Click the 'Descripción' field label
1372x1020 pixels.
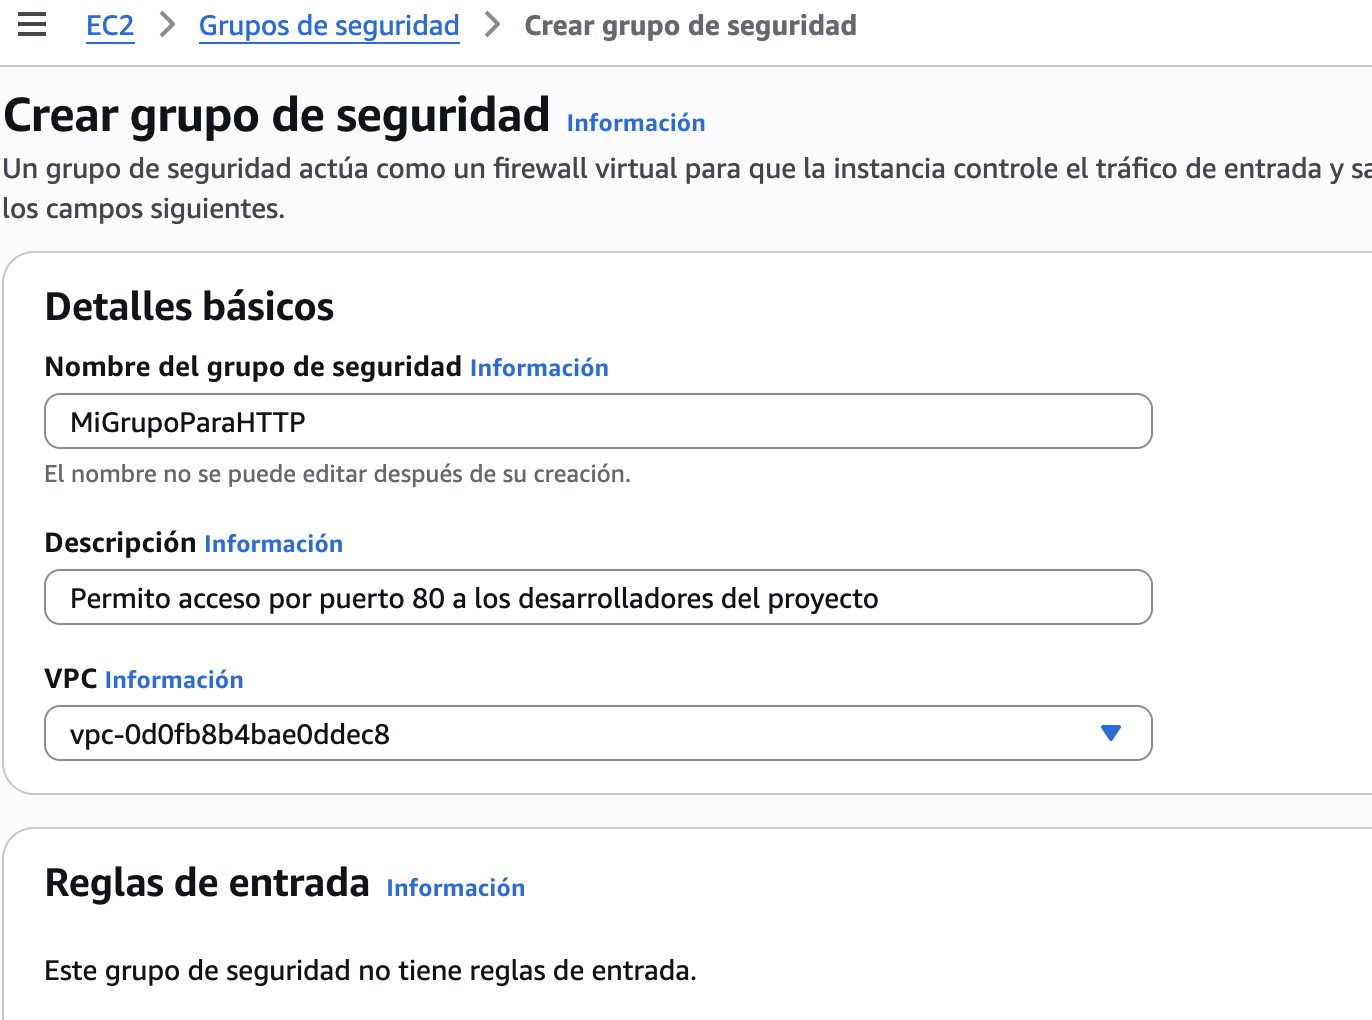[120, 543]
